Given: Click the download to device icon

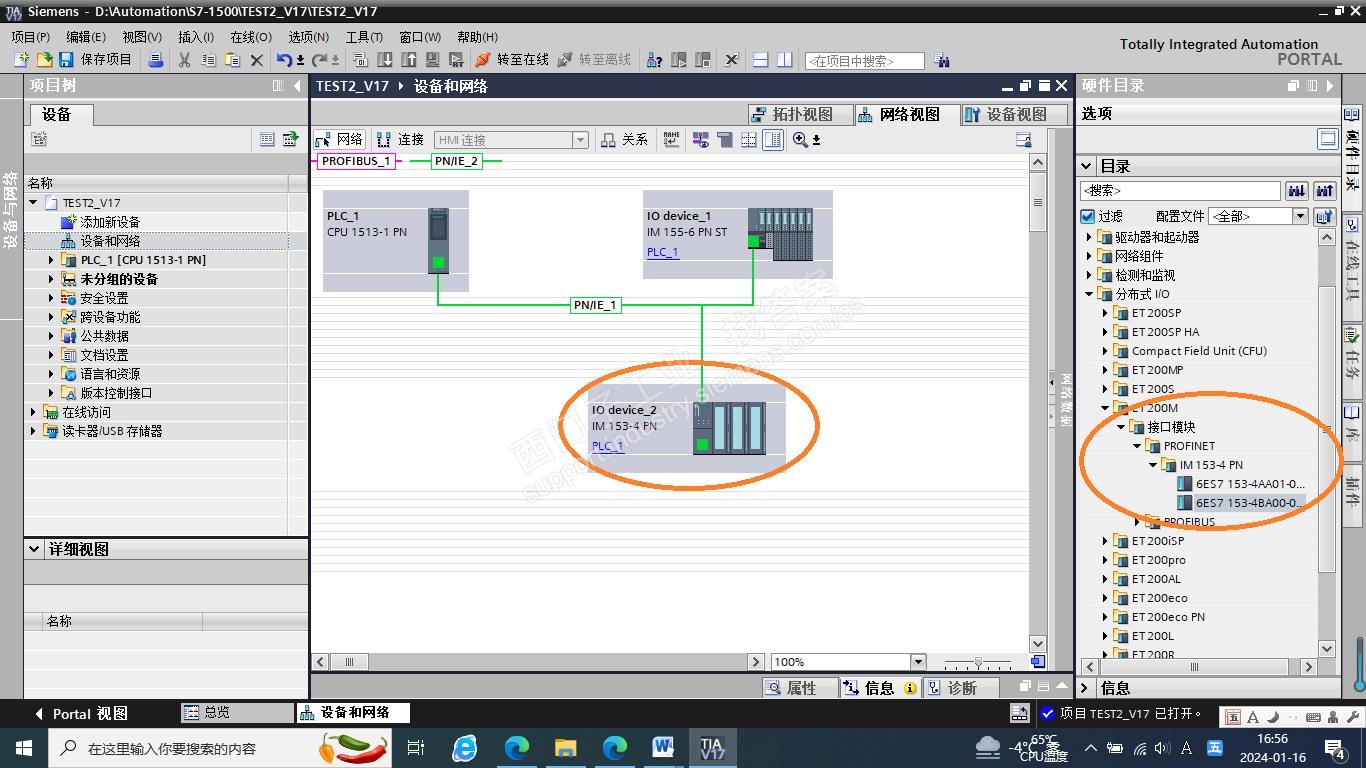Looking at the screenshot, I should [x=385, y=60].
